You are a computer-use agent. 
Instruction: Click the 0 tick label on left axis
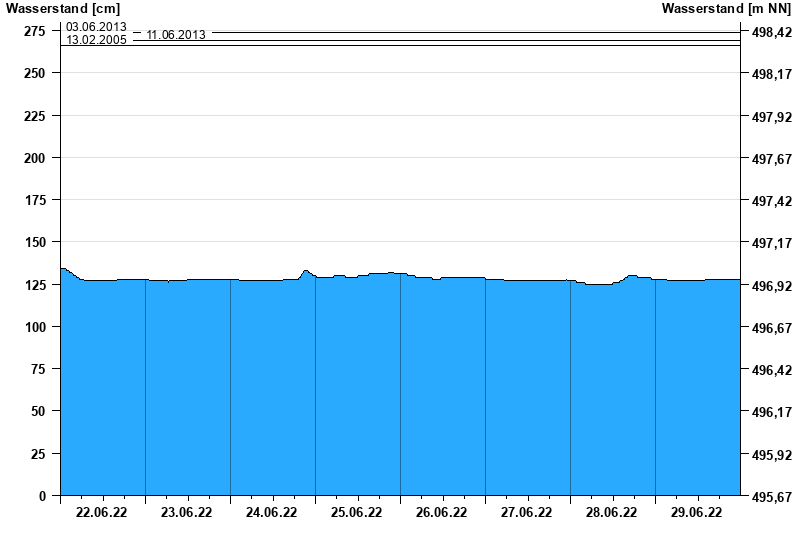point(42,495)
